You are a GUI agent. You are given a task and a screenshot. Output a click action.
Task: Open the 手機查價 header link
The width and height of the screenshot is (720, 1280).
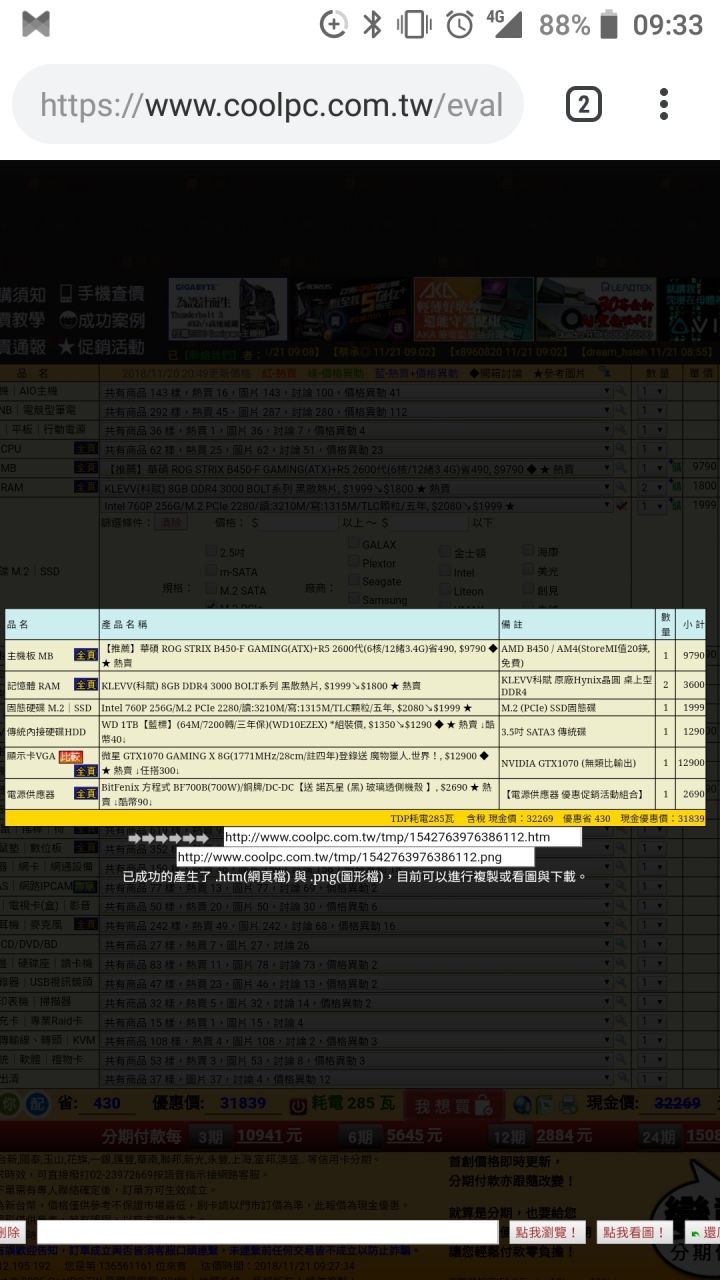101,294
